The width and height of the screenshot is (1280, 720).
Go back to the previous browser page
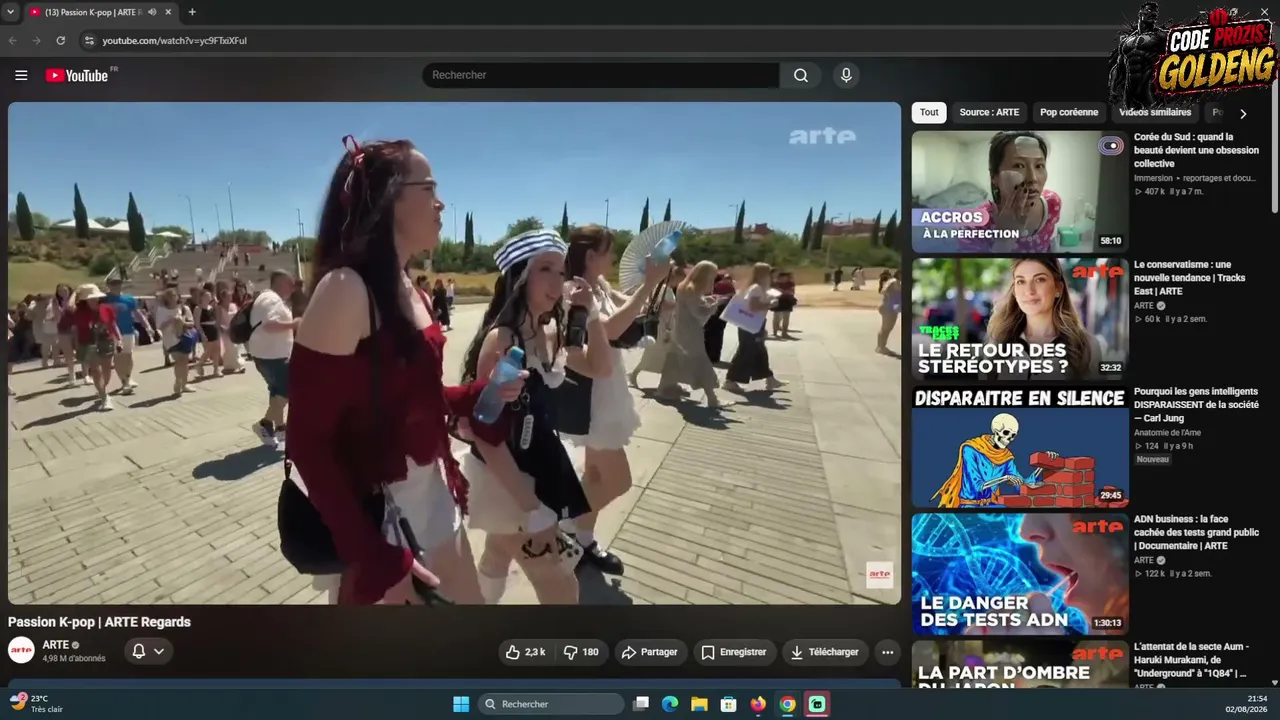point(13,40)
